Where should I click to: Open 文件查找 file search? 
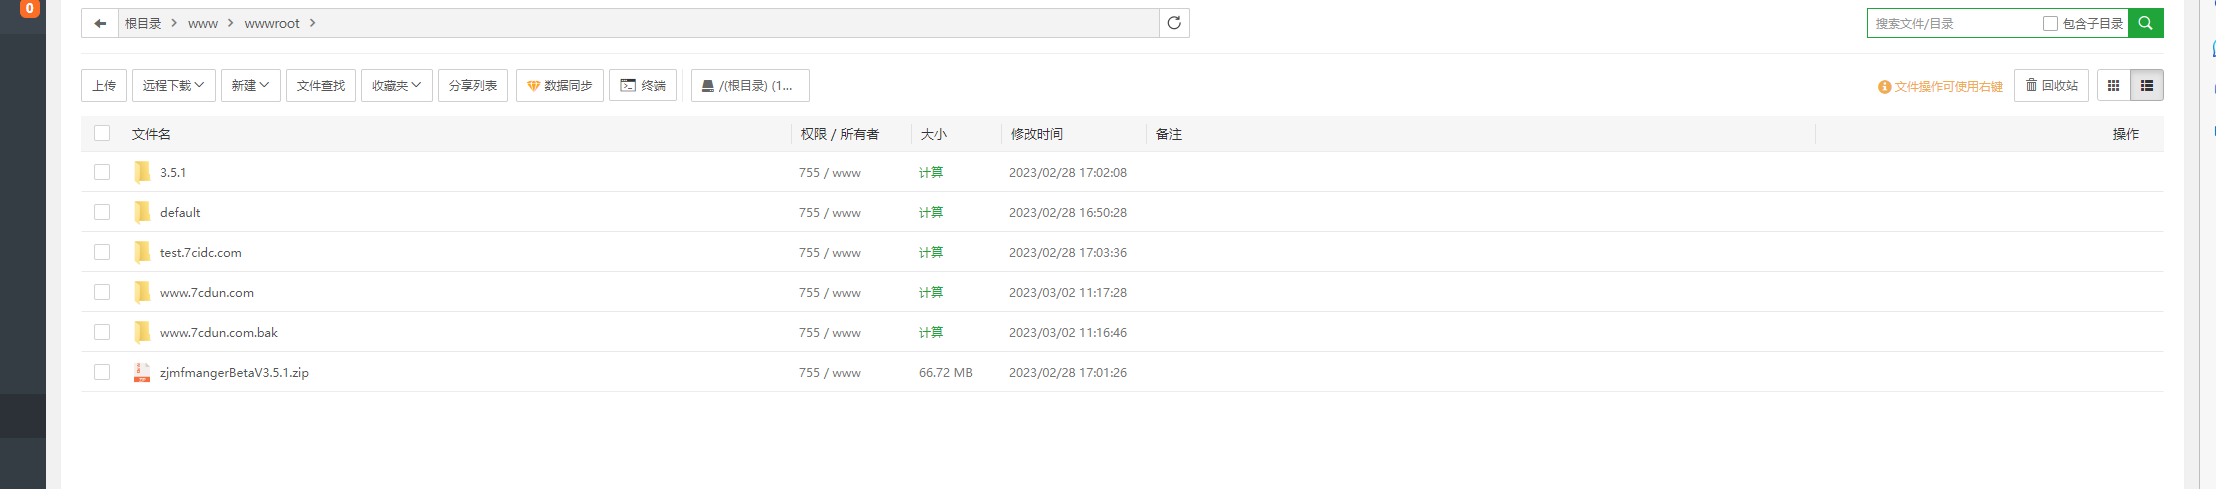pyautogui.click(x=321, y=86)
